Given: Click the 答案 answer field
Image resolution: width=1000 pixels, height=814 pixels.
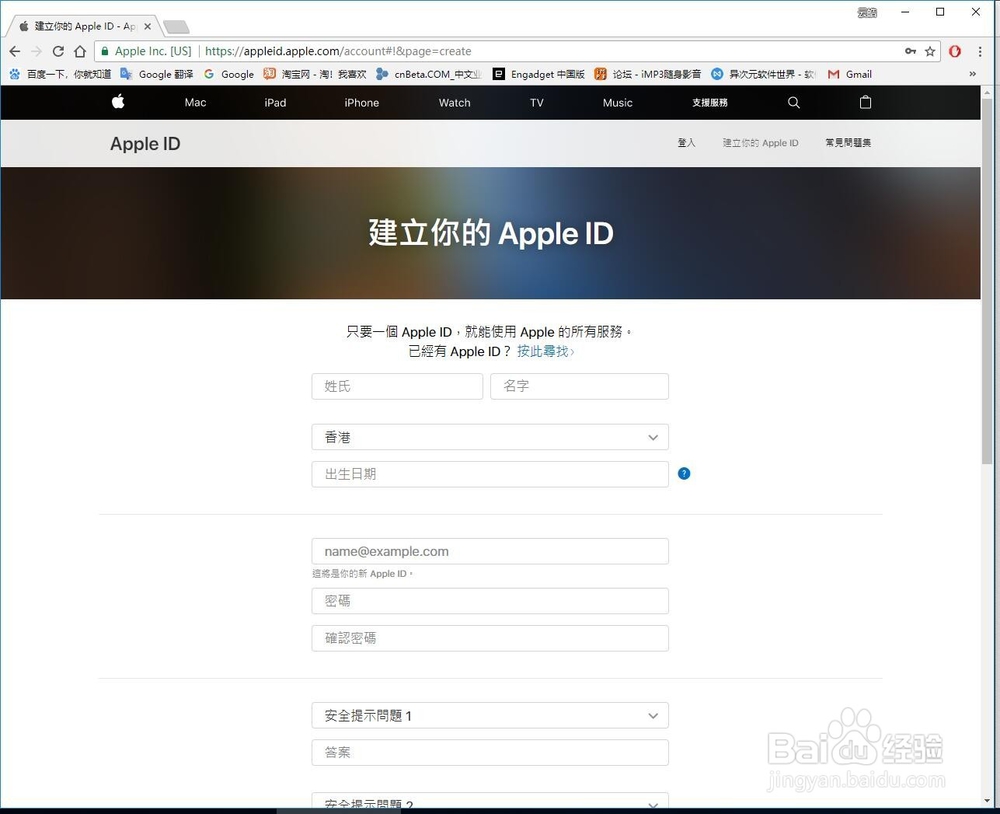Looking at the screenshot, I should 490,753.
